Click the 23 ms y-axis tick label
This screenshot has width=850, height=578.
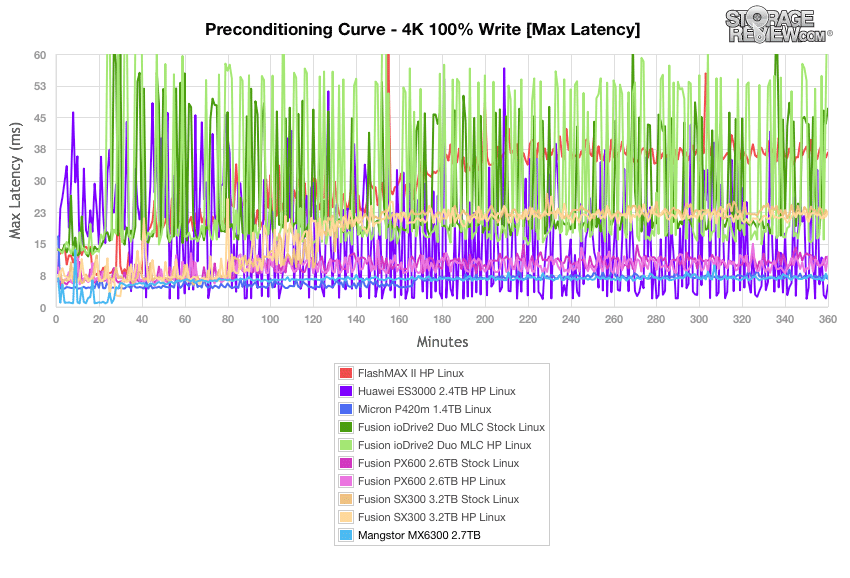tap(40, 213)
